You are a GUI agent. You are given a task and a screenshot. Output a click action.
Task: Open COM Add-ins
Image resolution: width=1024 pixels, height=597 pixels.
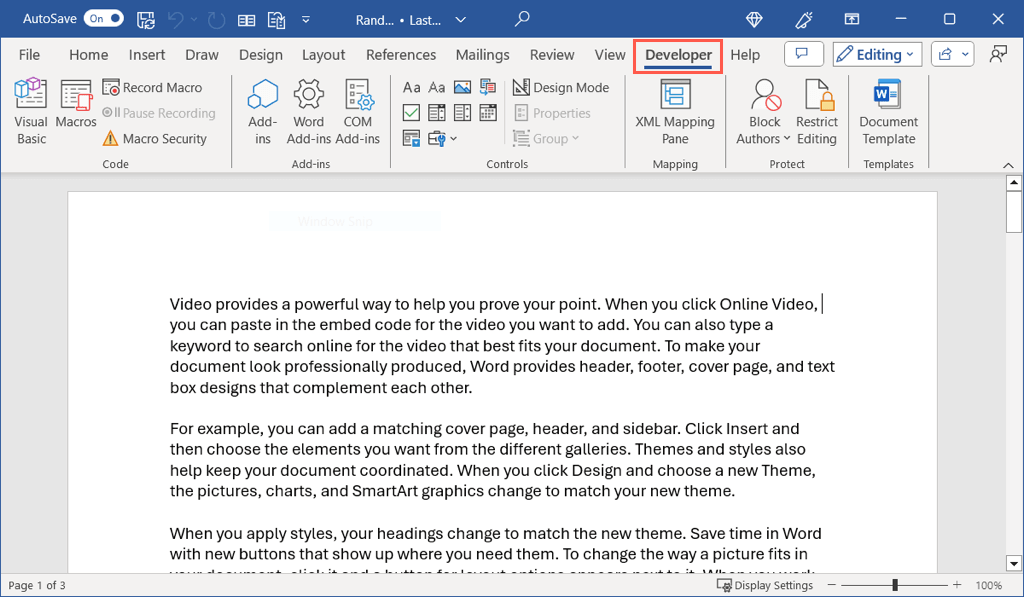[x=357, y=112]
